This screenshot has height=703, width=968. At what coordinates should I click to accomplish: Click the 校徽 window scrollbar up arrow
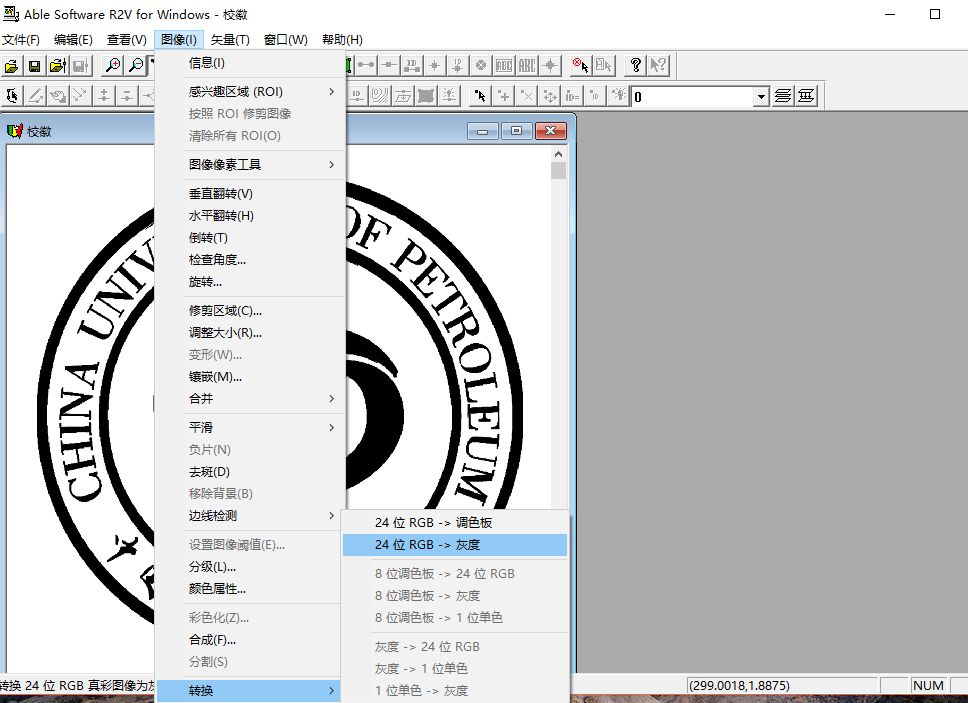click(559, 154)
